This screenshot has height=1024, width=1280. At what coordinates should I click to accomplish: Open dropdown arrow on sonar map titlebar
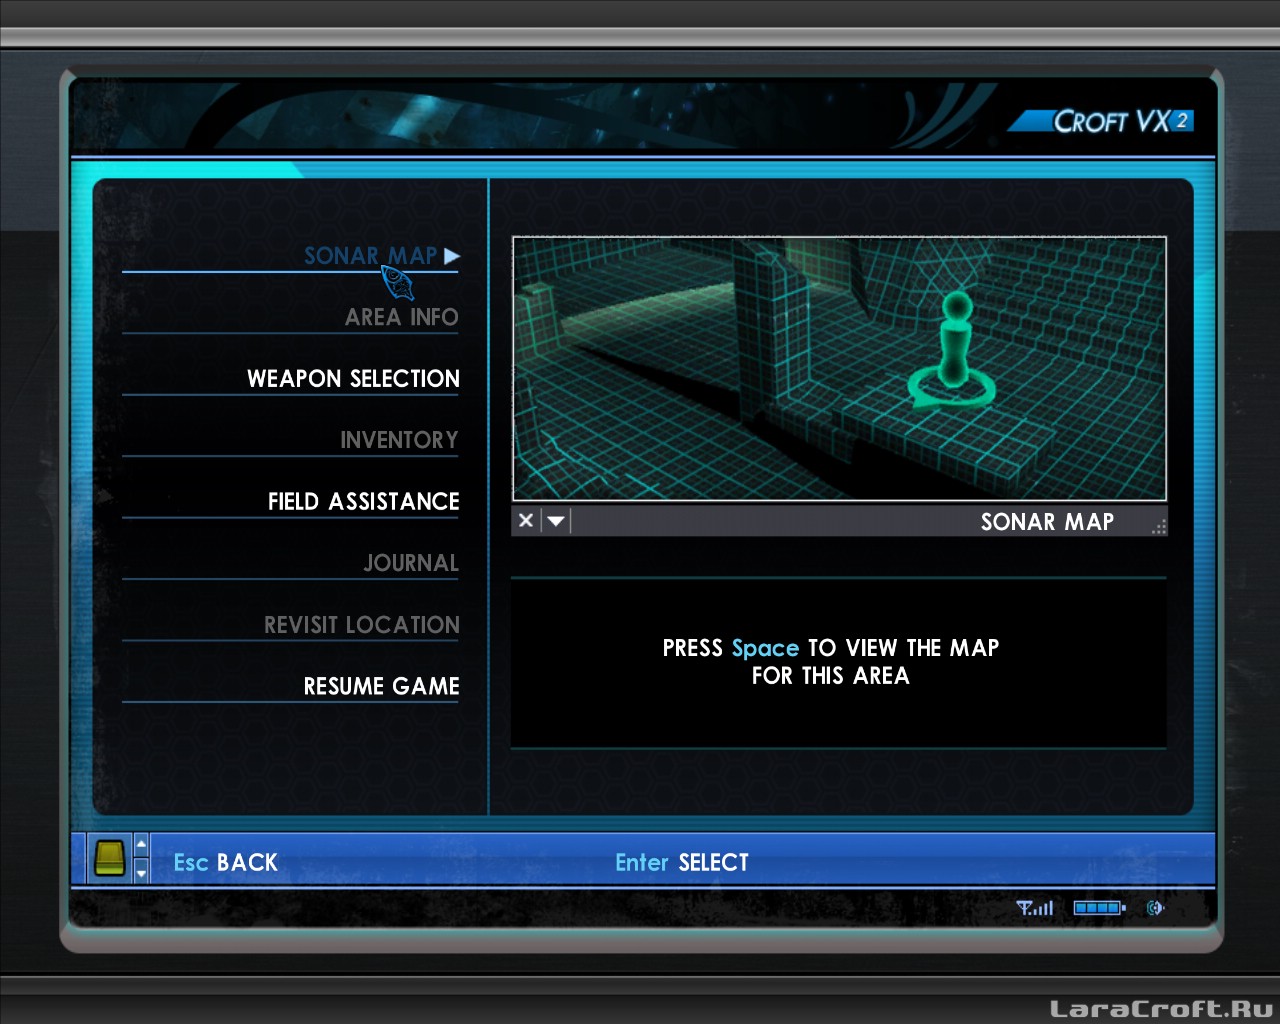coord(556,521)
